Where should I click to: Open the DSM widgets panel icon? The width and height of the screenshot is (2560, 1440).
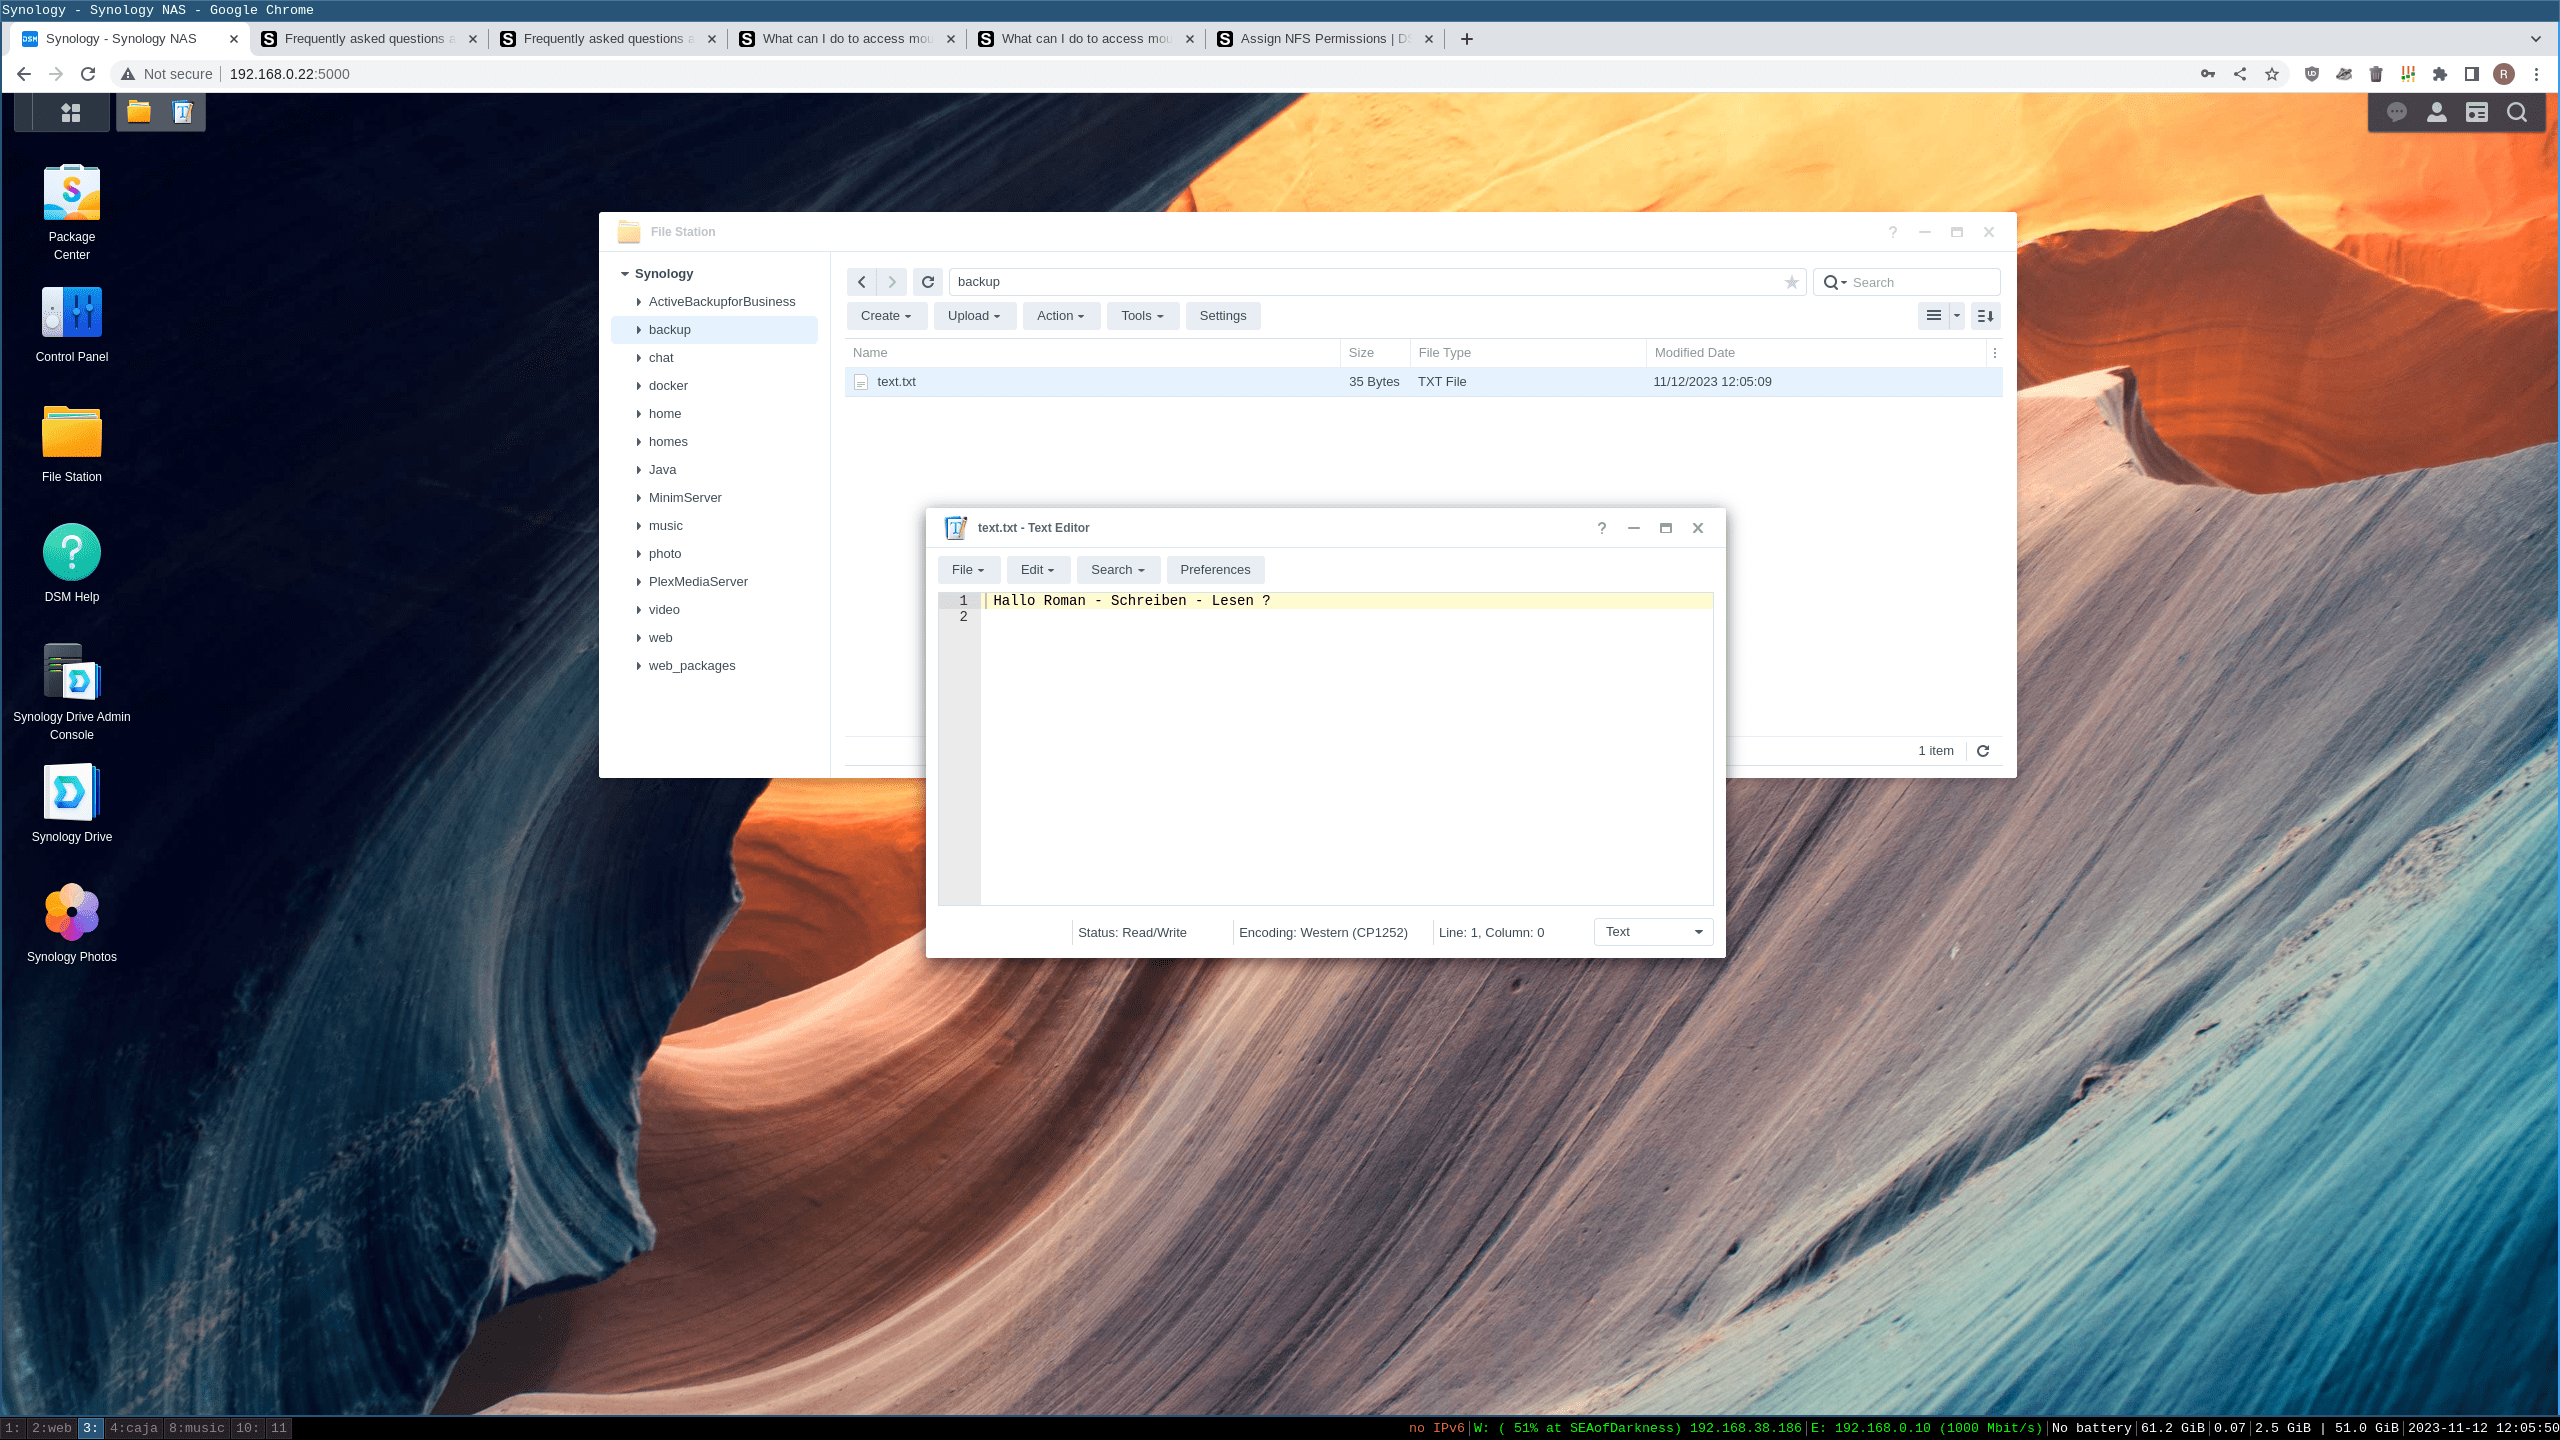2476,113
